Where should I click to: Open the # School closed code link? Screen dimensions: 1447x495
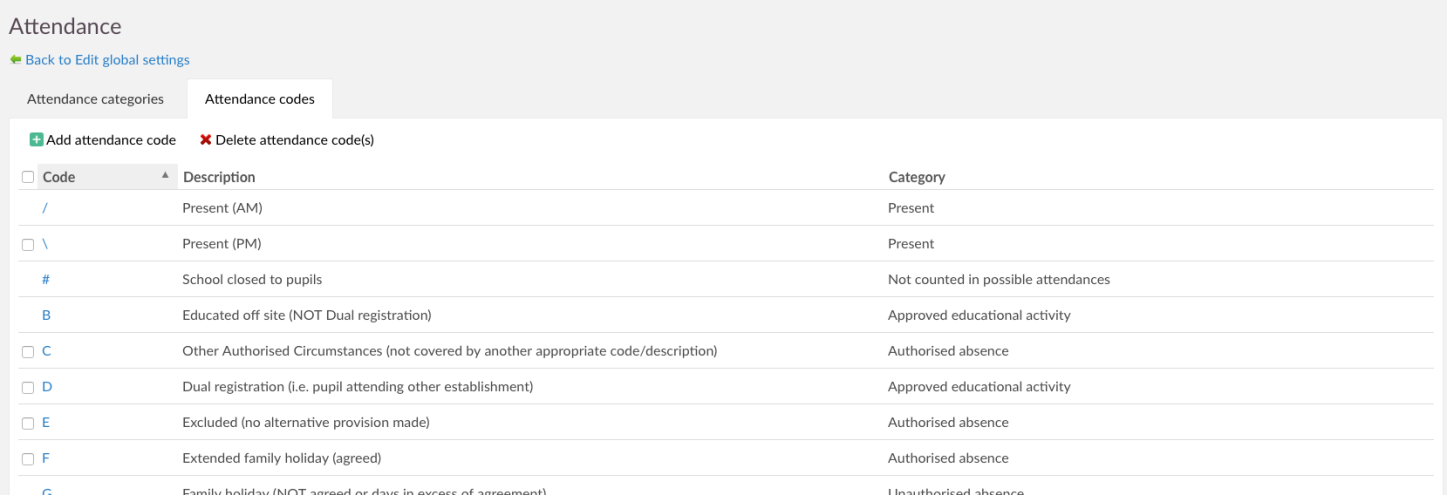click(46, 280)
